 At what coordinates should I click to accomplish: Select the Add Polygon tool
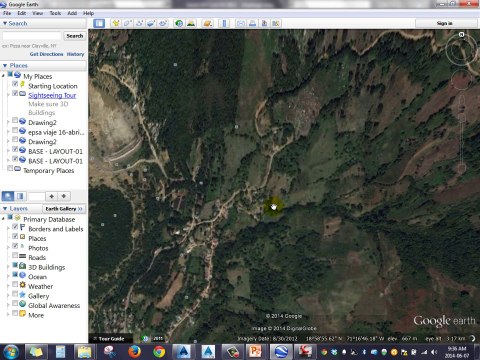(x=127, y=23)
